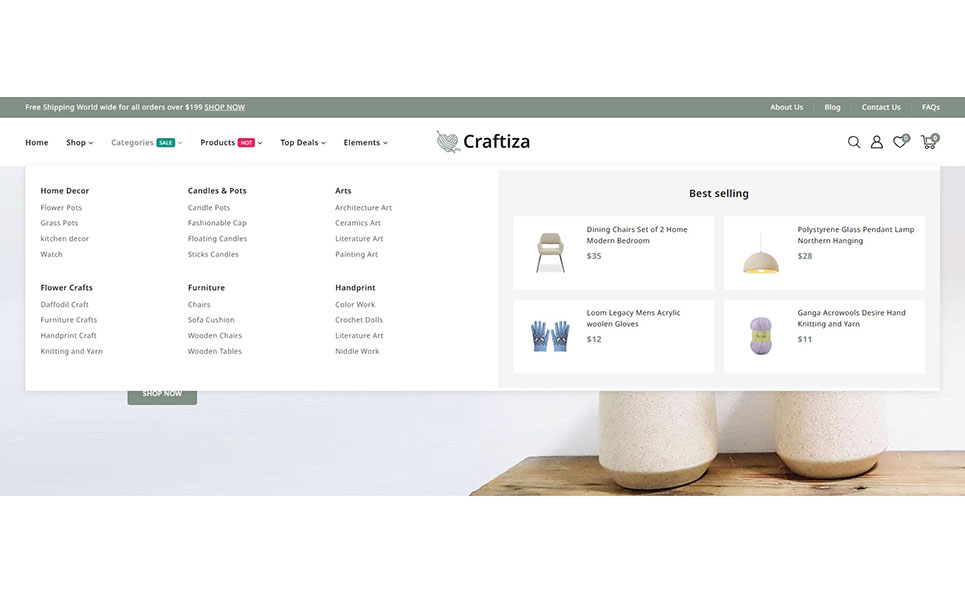
Task: Go to the Home menu item
Action: [37, 143]
